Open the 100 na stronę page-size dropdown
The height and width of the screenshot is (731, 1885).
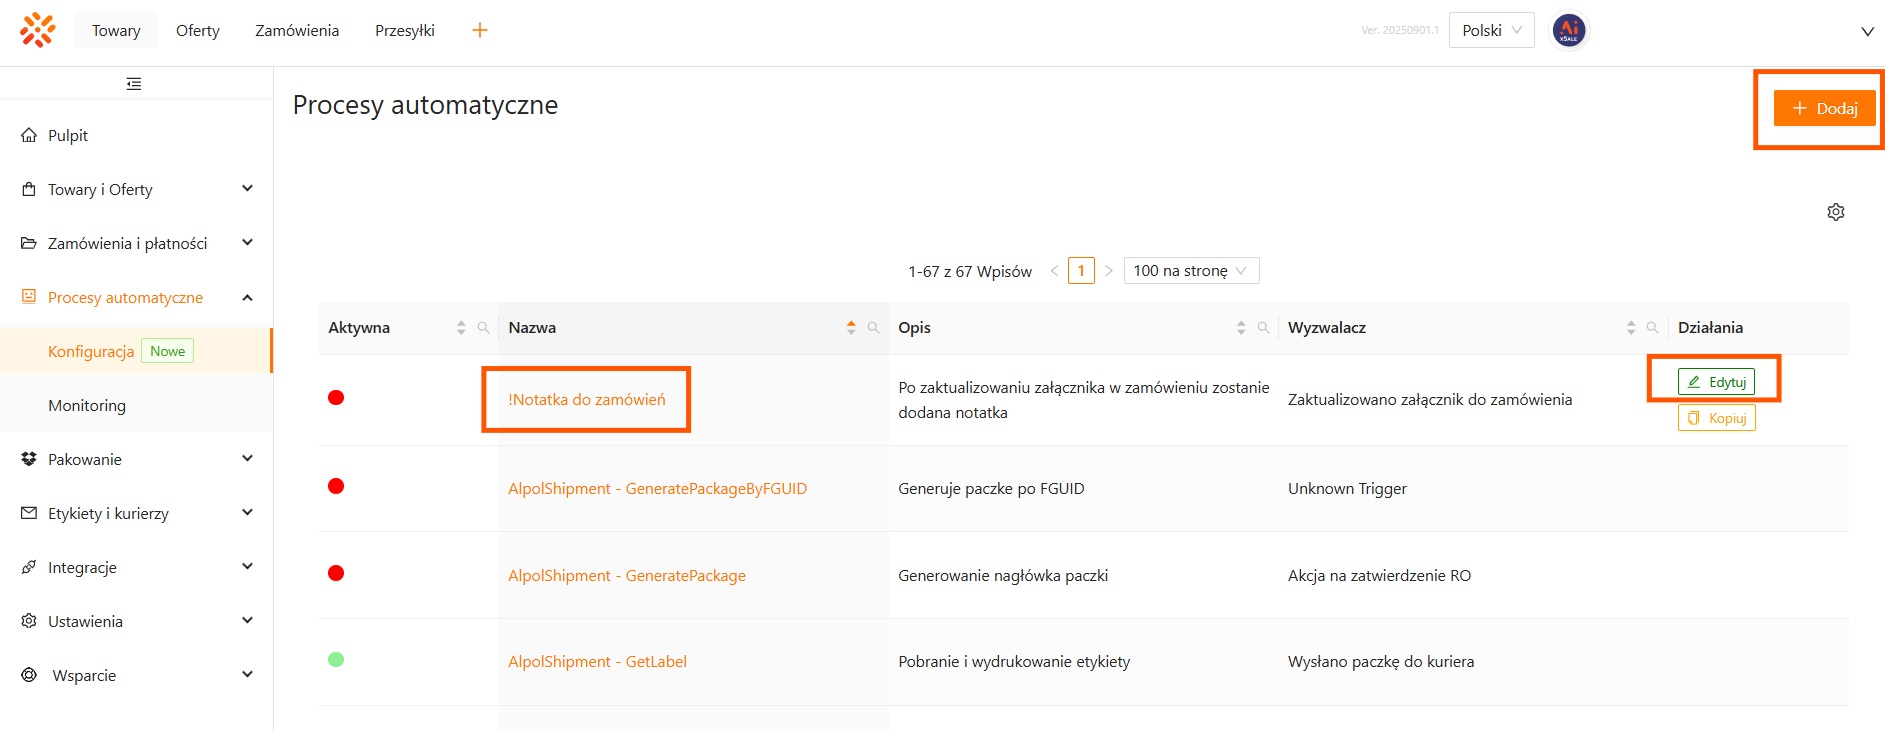1190,271
